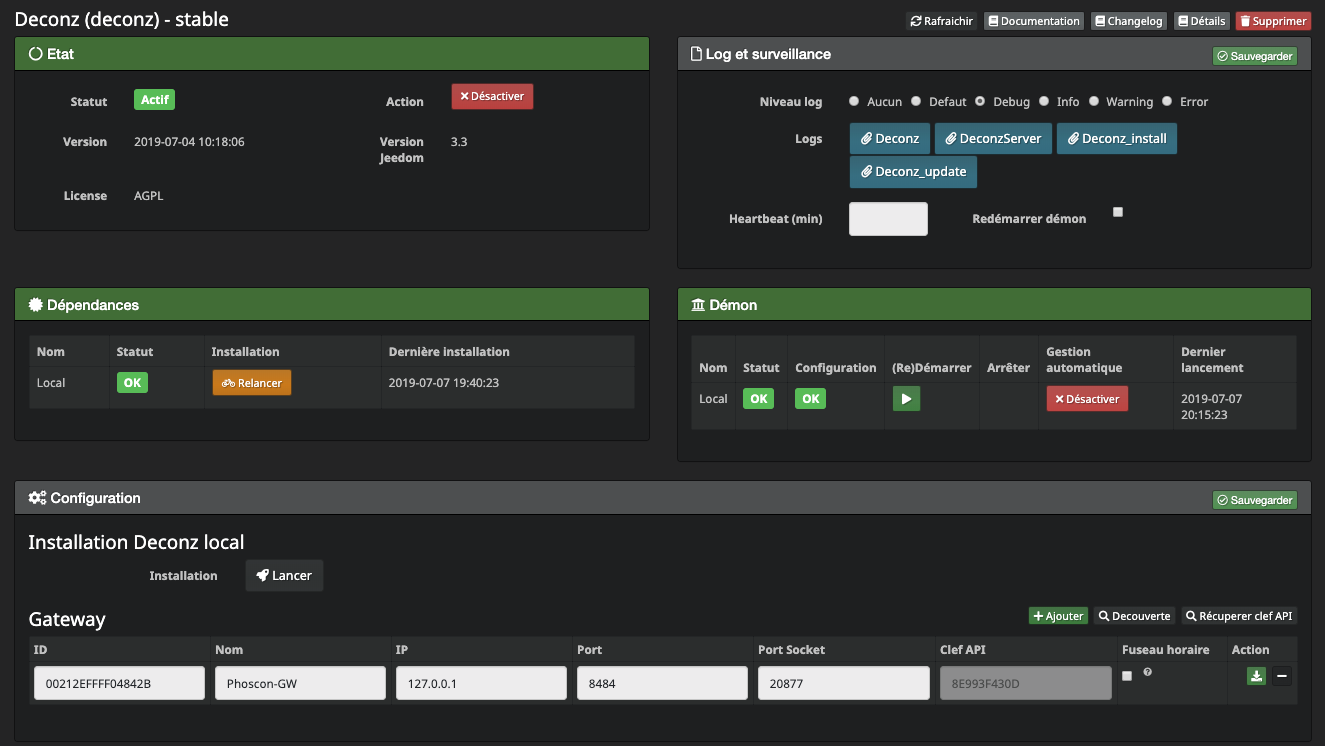Click the Local name in Démon table
Image resolution: width=1325 pixels, height=746 pixels.
713,399
